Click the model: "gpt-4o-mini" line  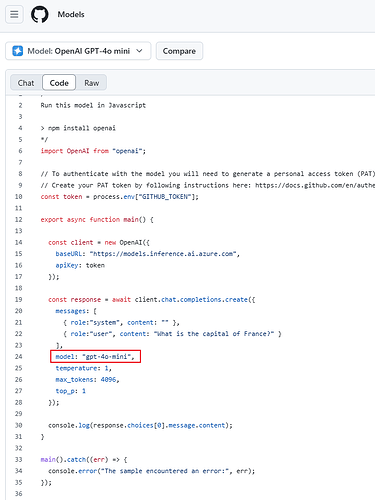(x=95, y=357)
